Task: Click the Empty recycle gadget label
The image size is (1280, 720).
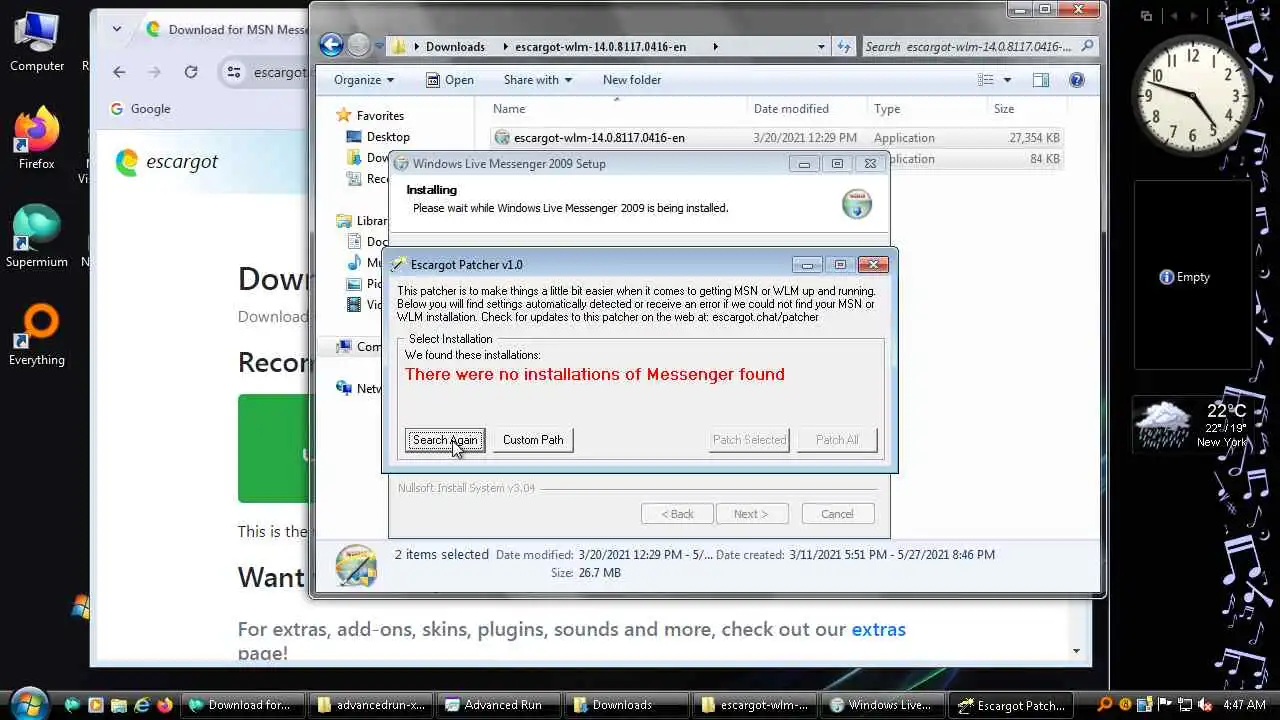Action: click(x=1185, y=277)
